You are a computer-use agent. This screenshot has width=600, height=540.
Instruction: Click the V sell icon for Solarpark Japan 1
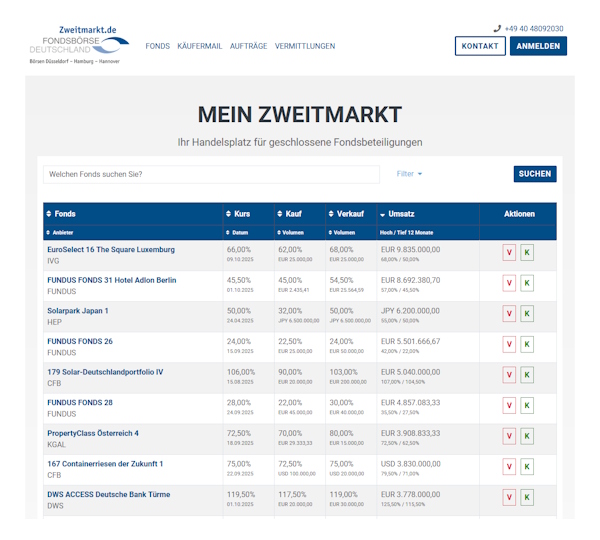(509, 314)
